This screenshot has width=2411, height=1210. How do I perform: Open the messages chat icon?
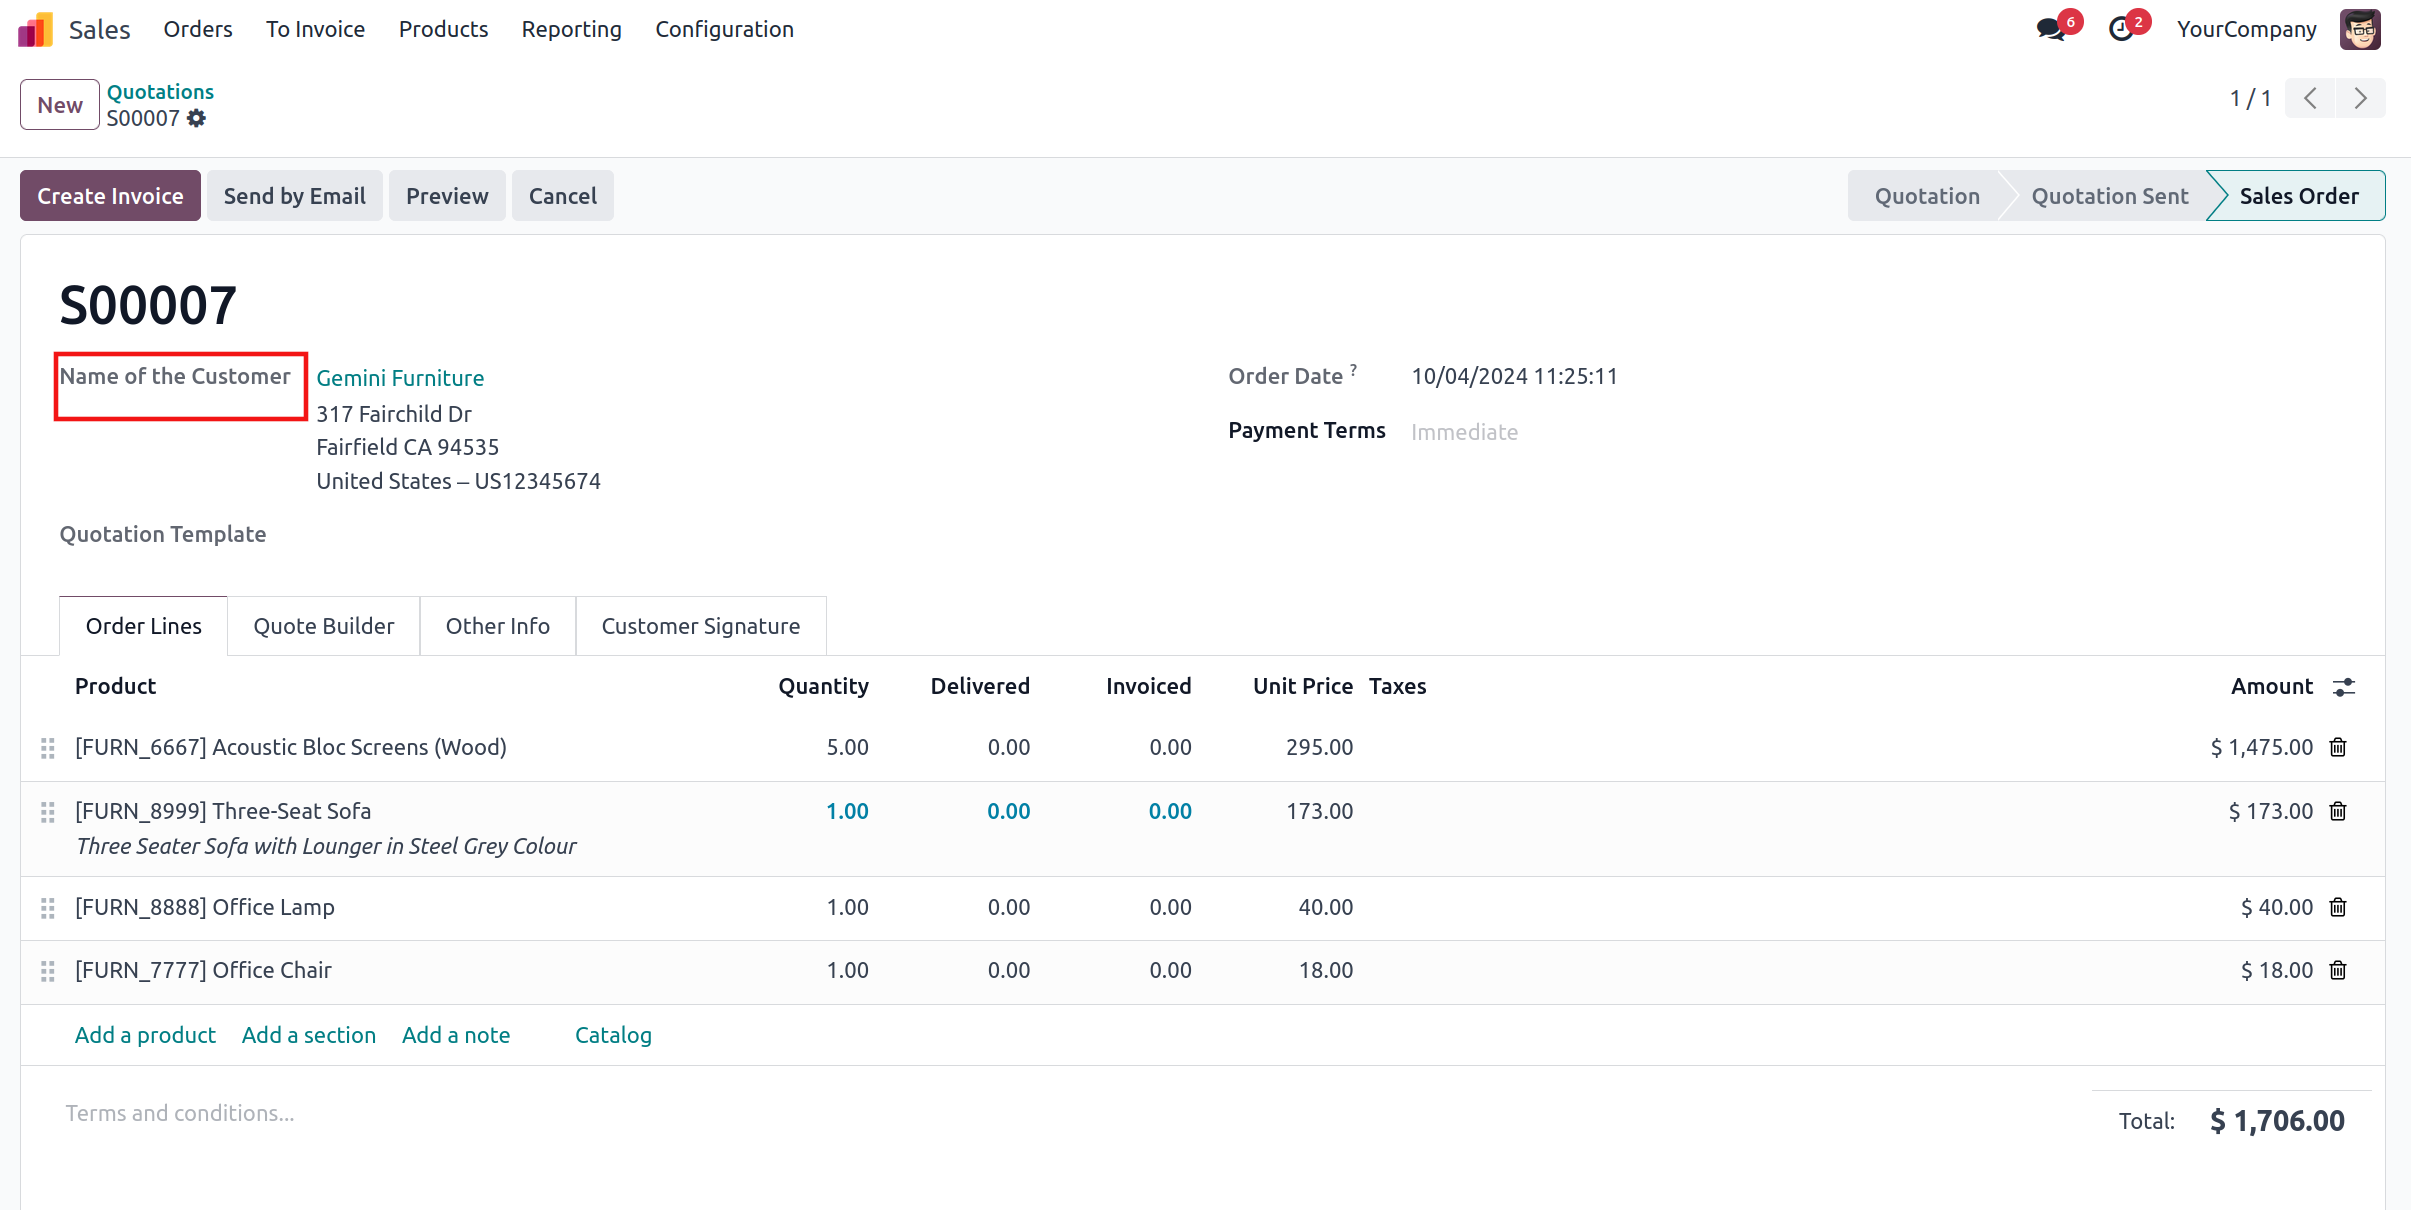click(x=2052, y=29)
